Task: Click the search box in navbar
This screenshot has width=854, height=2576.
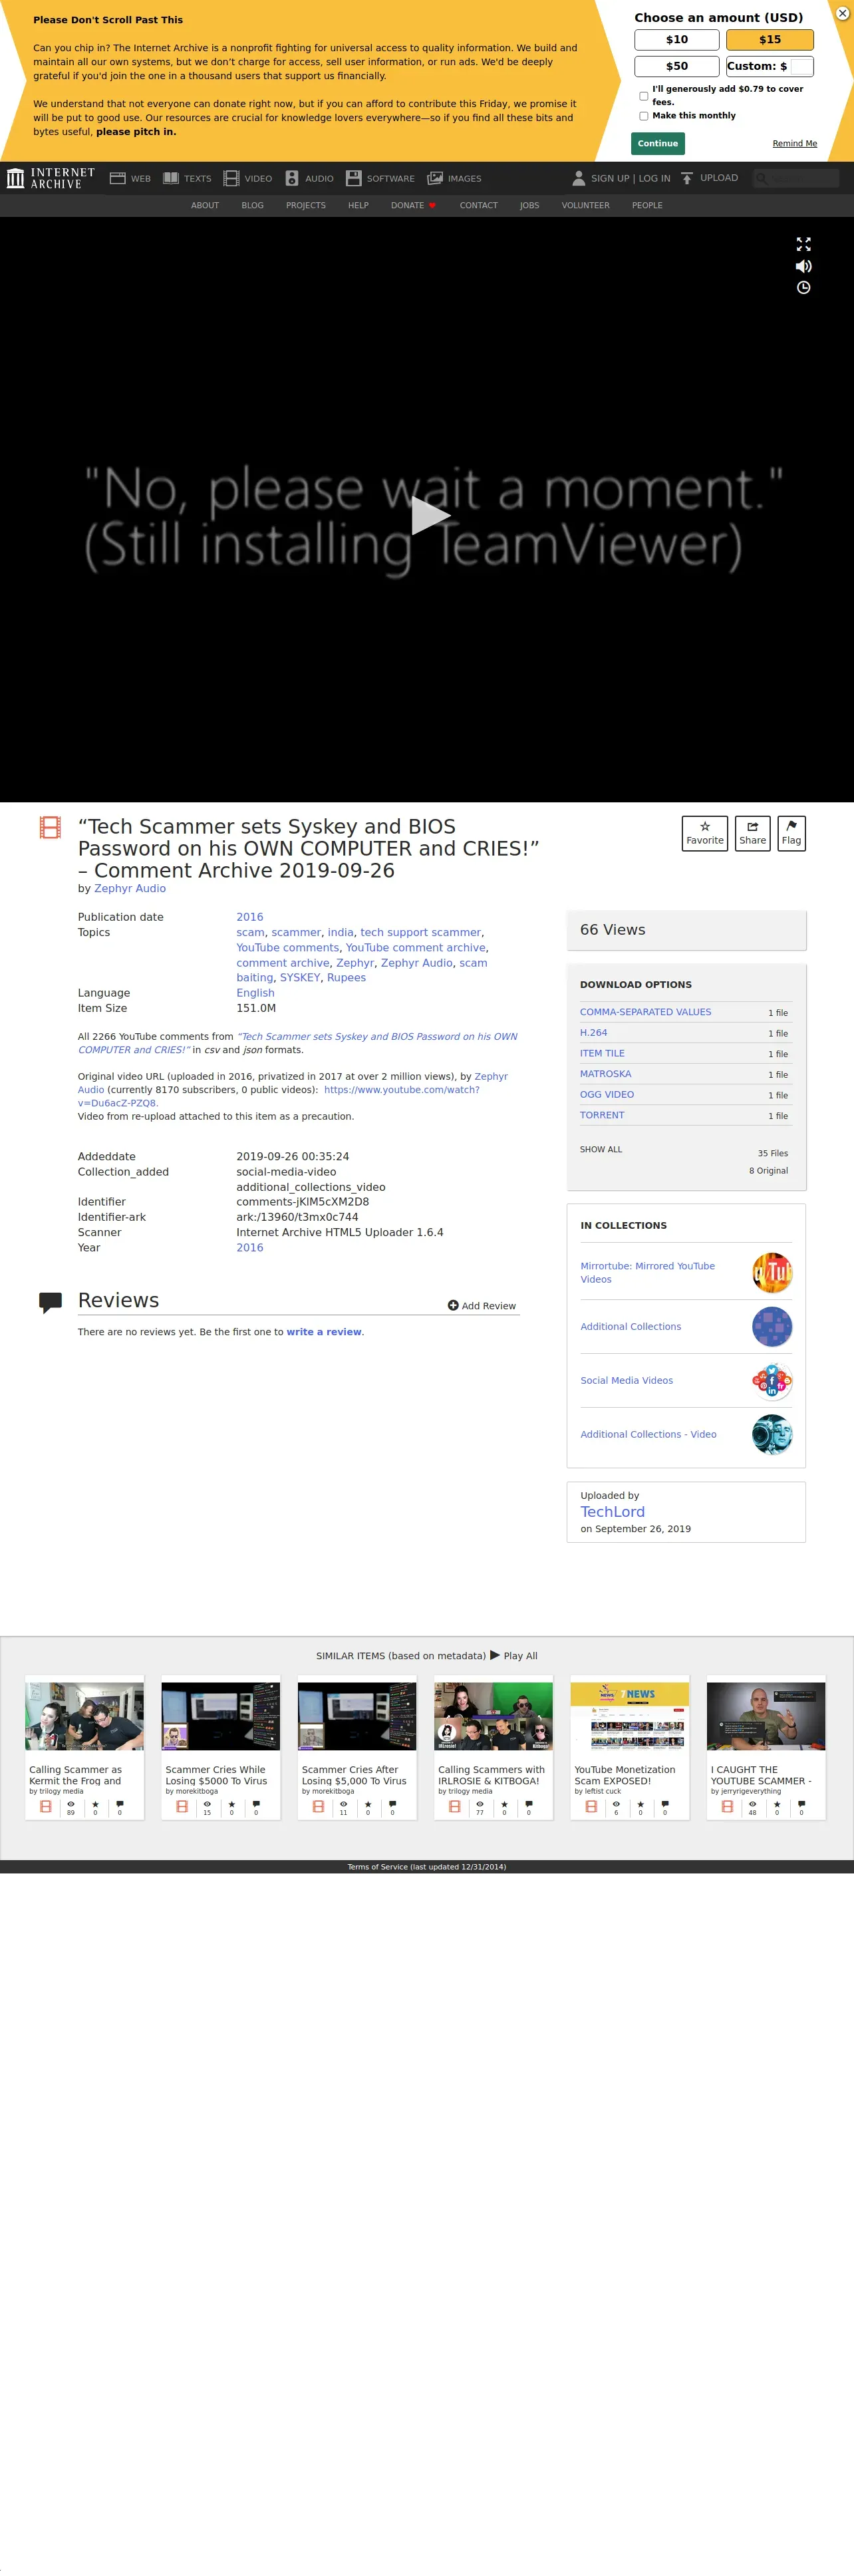Action: [x=795, y=178]
